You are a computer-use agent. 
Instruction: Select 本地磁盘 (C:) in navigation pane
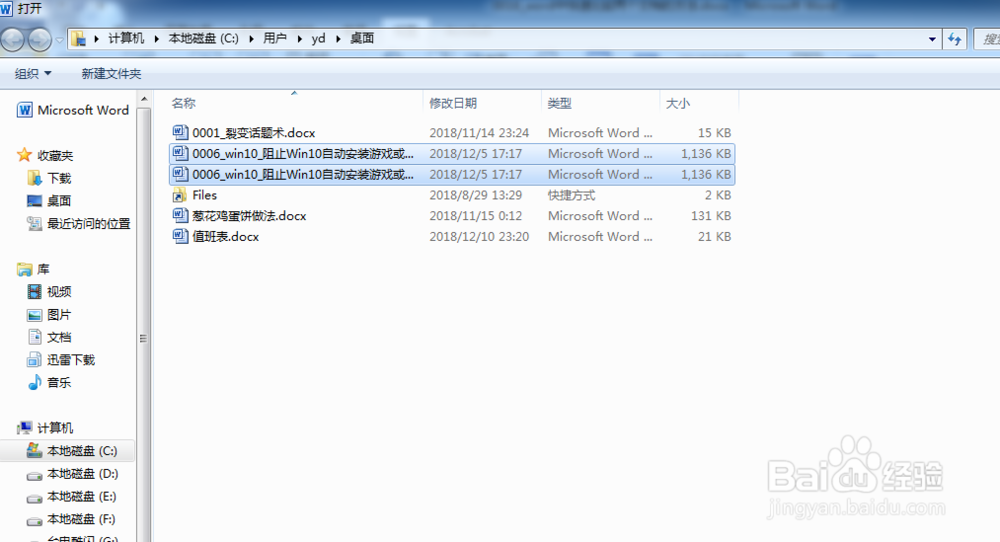(x=82, y=451)
